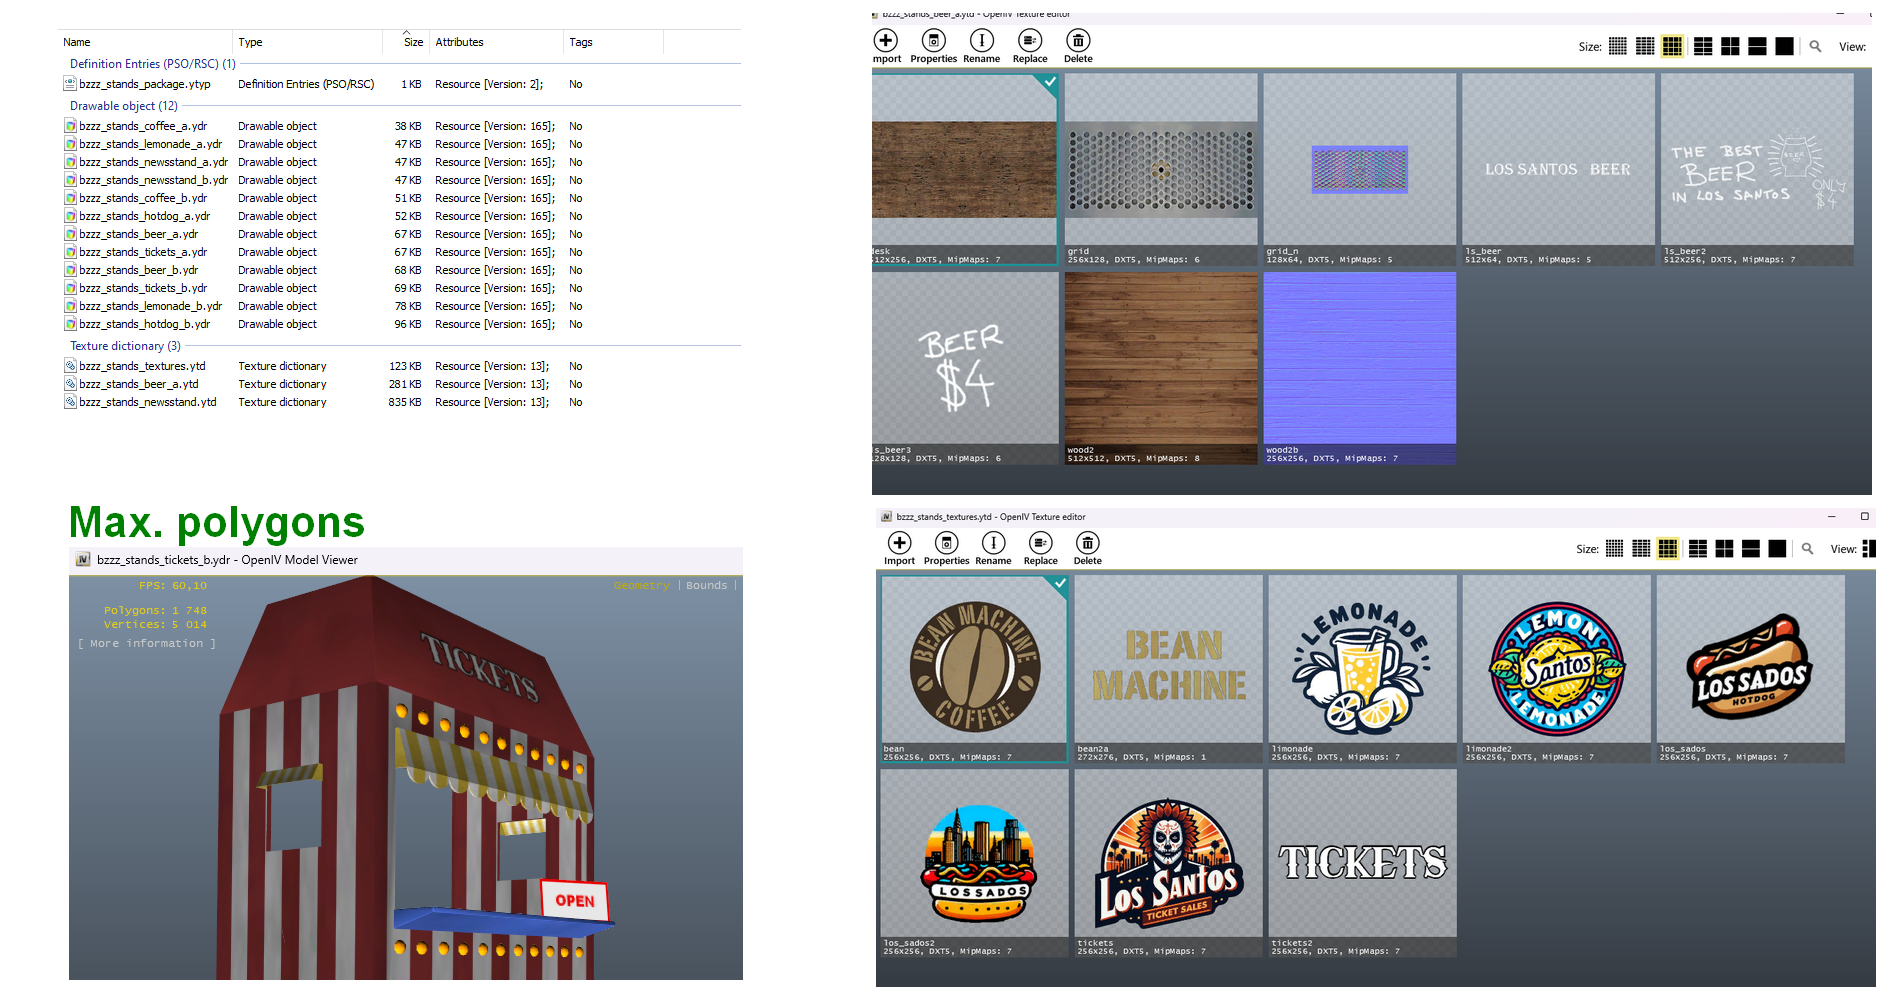Switch to Bounds tab in Model Viewer
Viewport: 1900px width, 1000px height.
[x=706, y=585]
